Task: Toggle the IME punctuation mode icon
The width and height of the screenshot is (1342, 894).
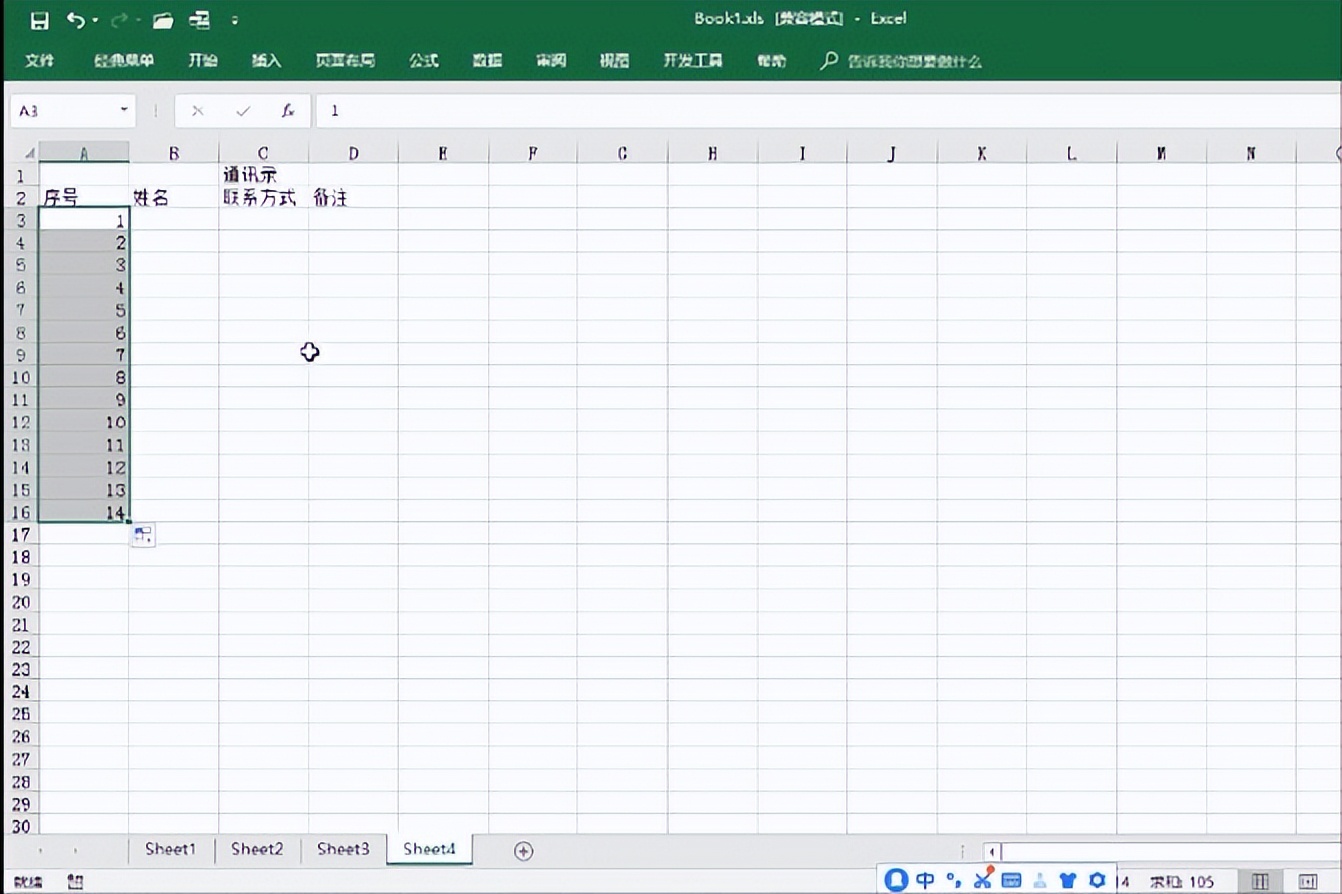Action: [954, 880]
